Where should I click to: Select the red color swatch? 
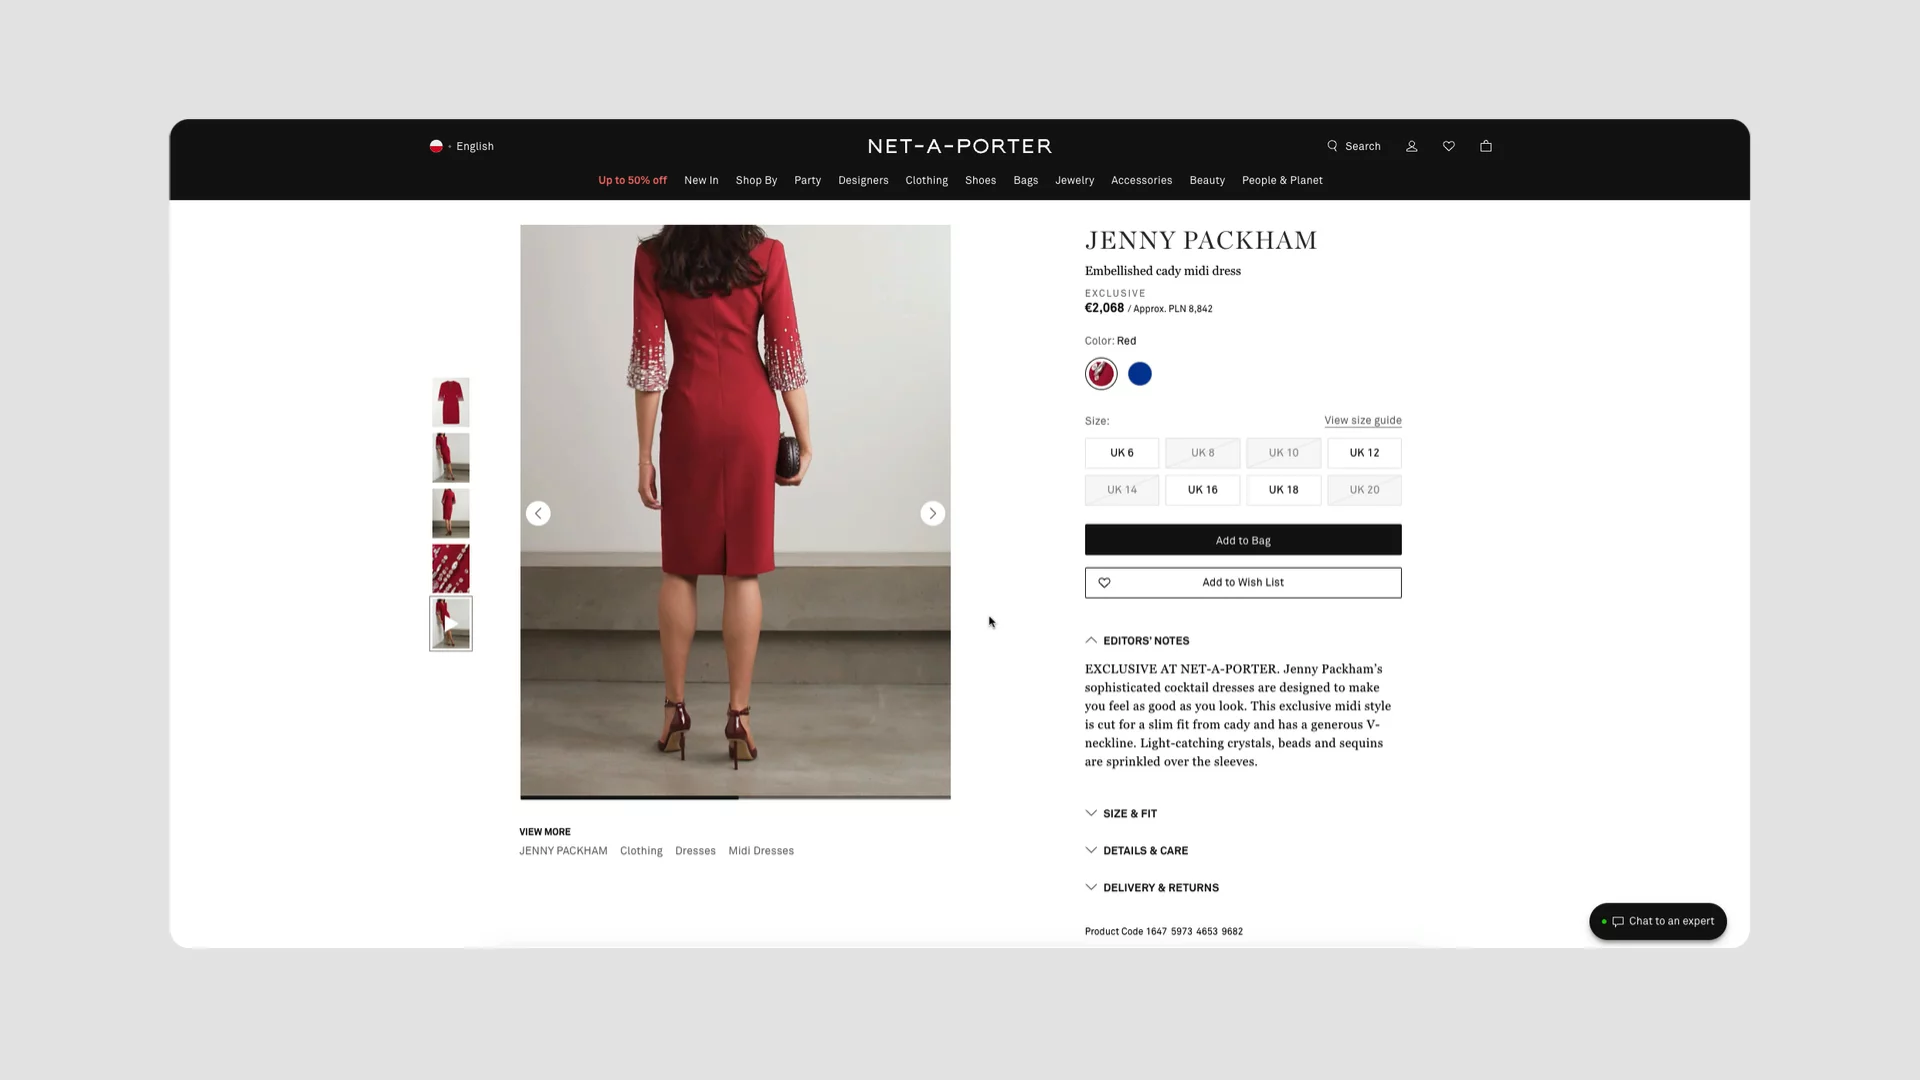(x=1100, y=373)
